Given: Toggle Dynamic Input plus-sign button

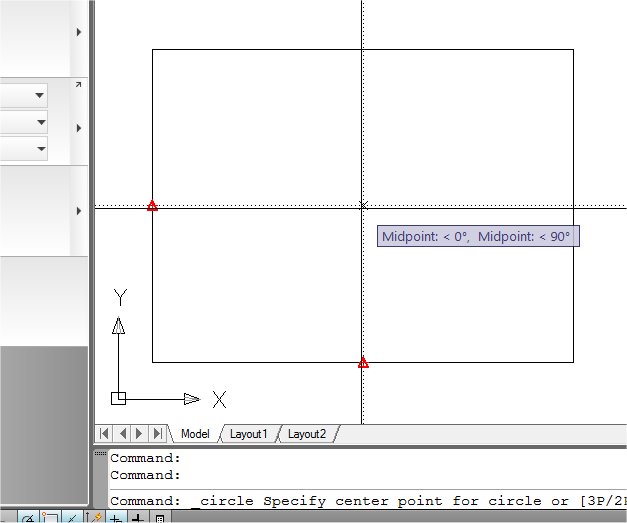Looking at the screenshot, I should pos(116,517).
